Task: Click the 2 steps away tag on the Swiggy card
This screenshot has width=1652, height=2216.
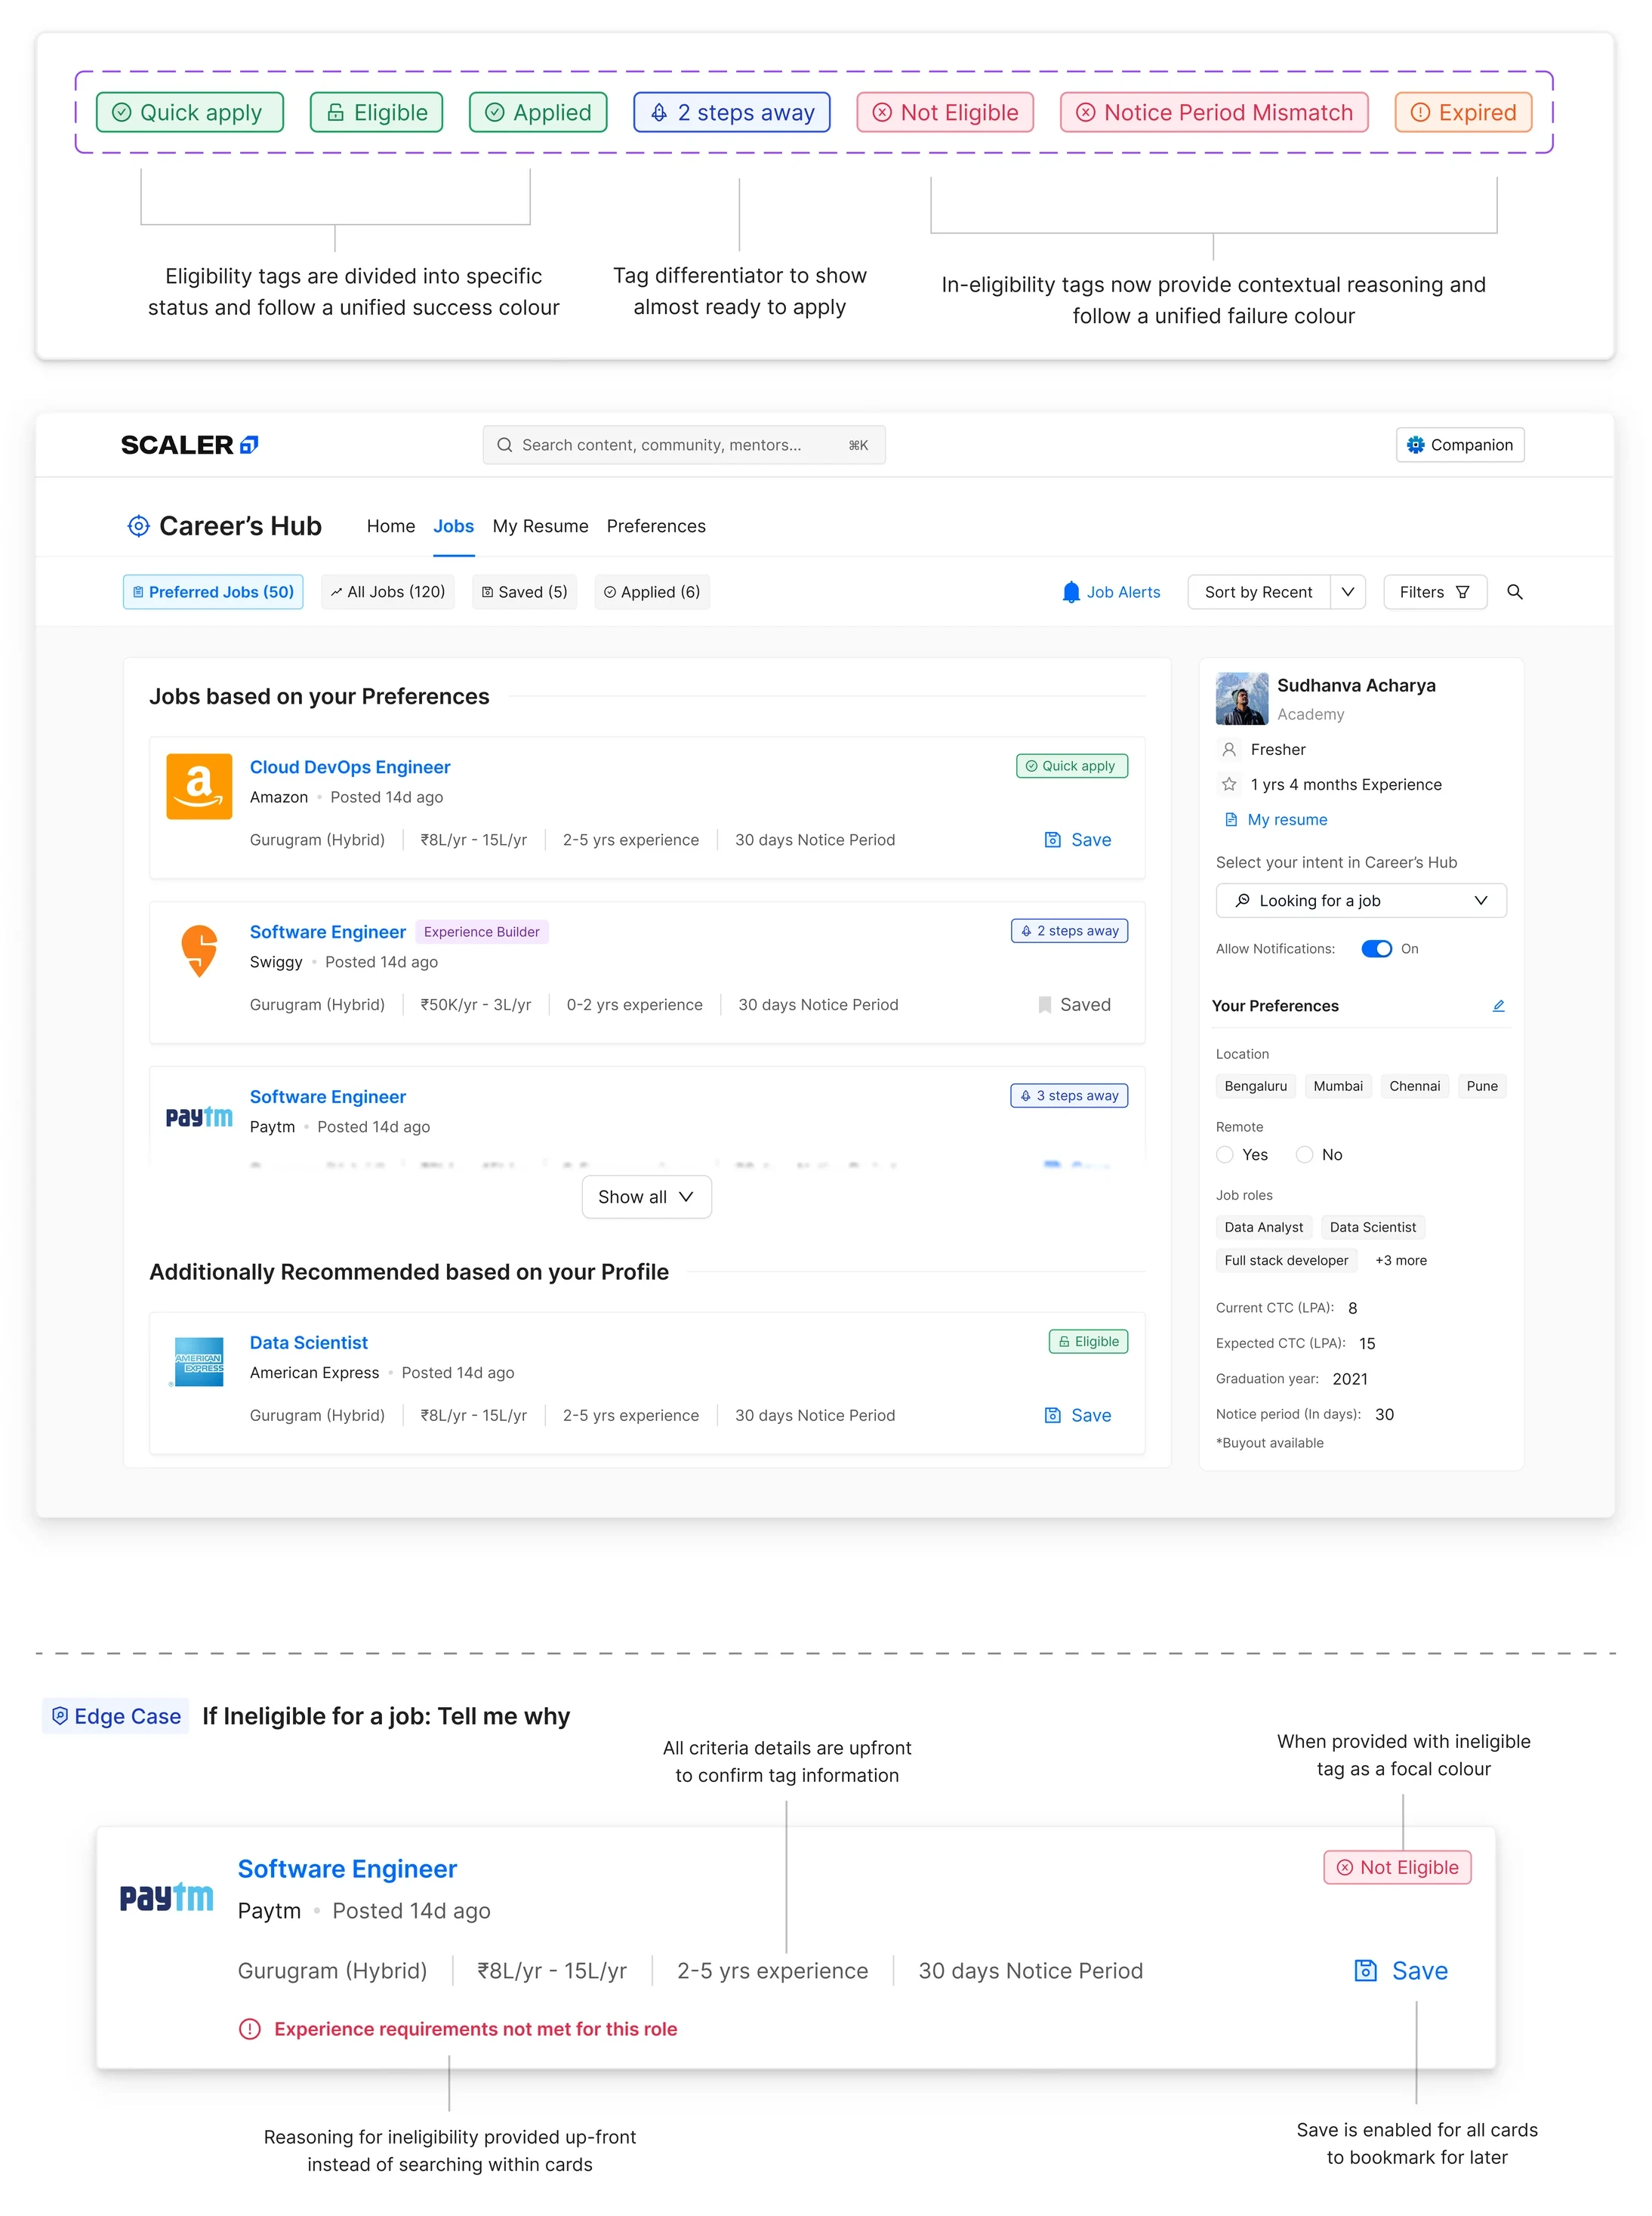Action: tap(1069, 931)
